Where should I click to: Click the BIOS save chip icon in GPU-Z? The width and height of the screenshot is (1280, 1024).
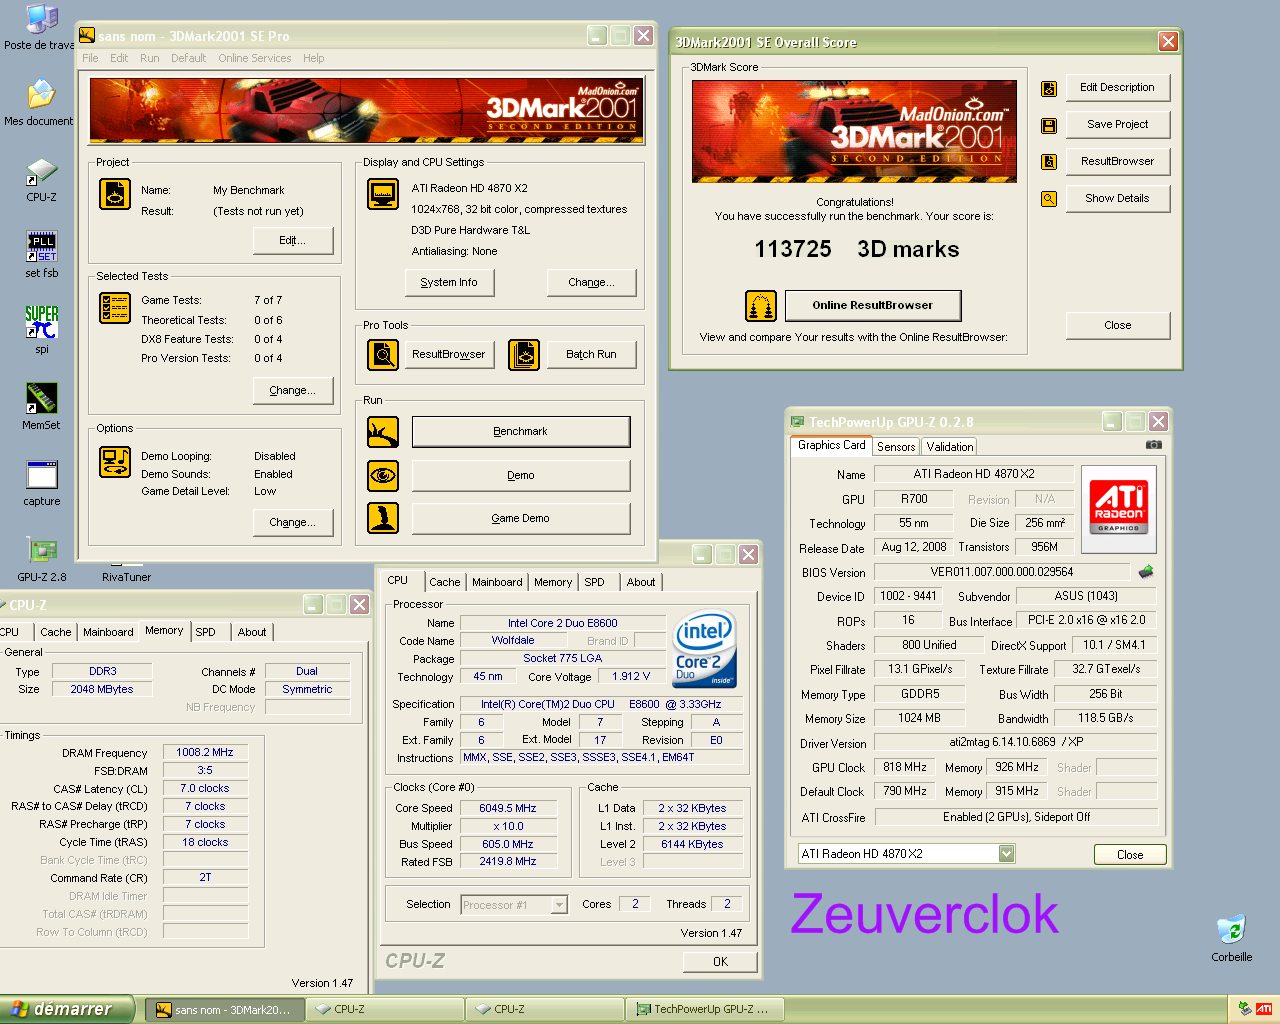[1146, 572]
